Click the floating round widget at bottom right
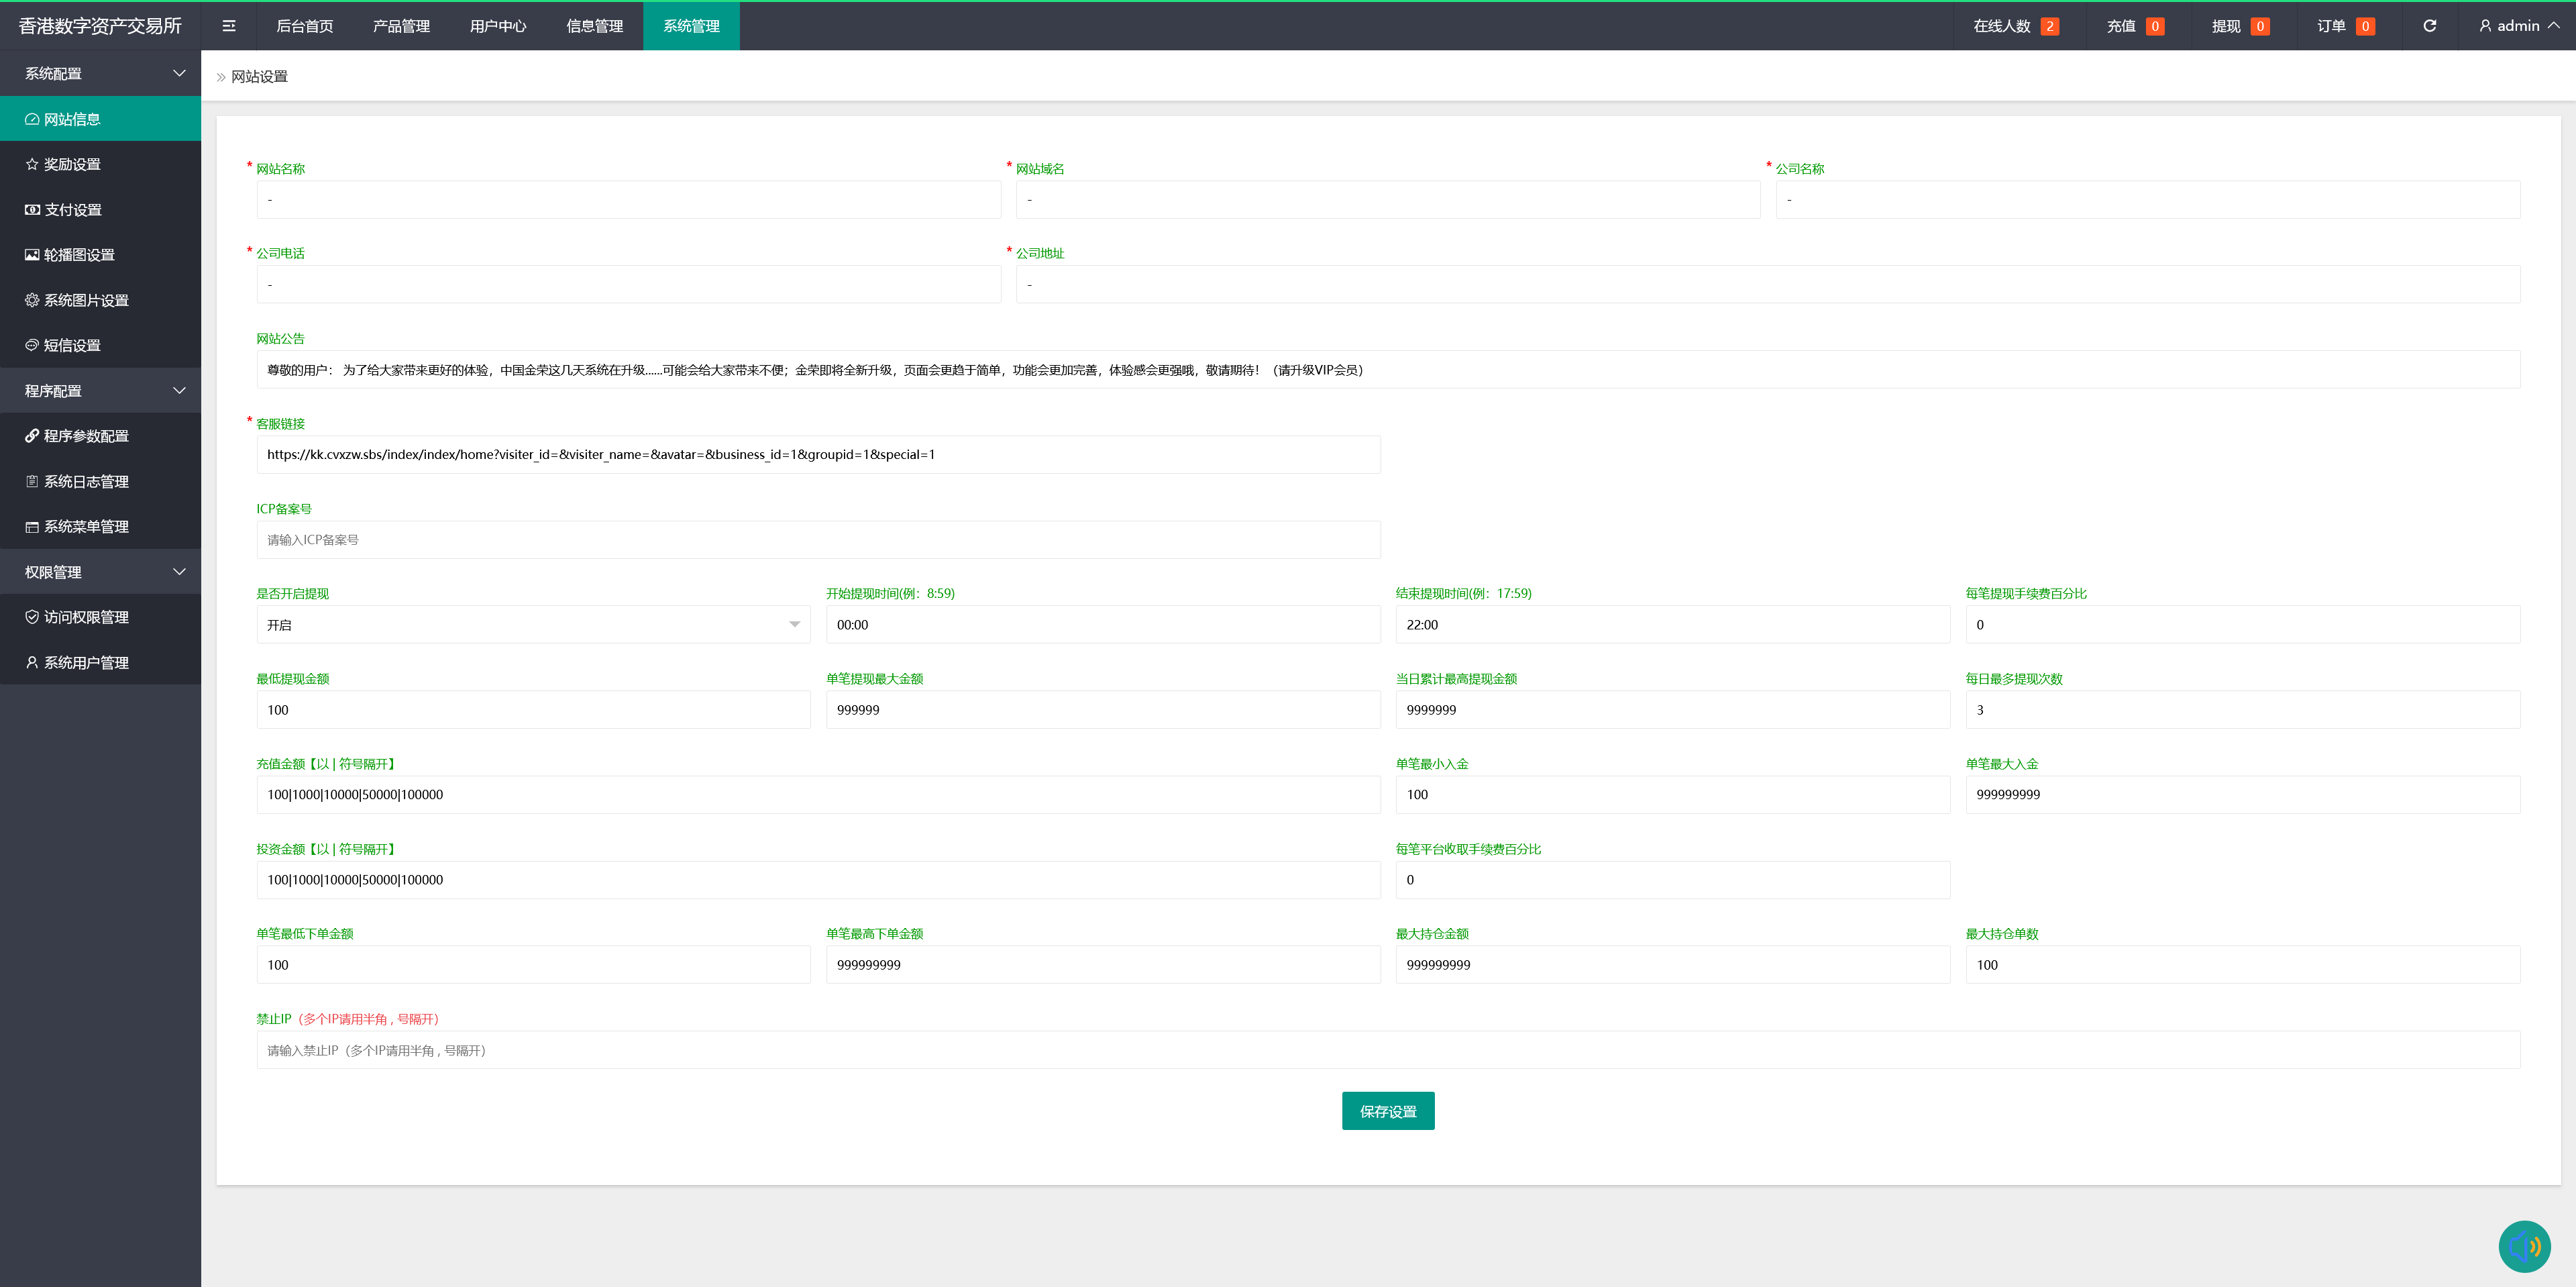Image resolution: width=2576 pixels, height=1287 pixels. (2524, 1246)
